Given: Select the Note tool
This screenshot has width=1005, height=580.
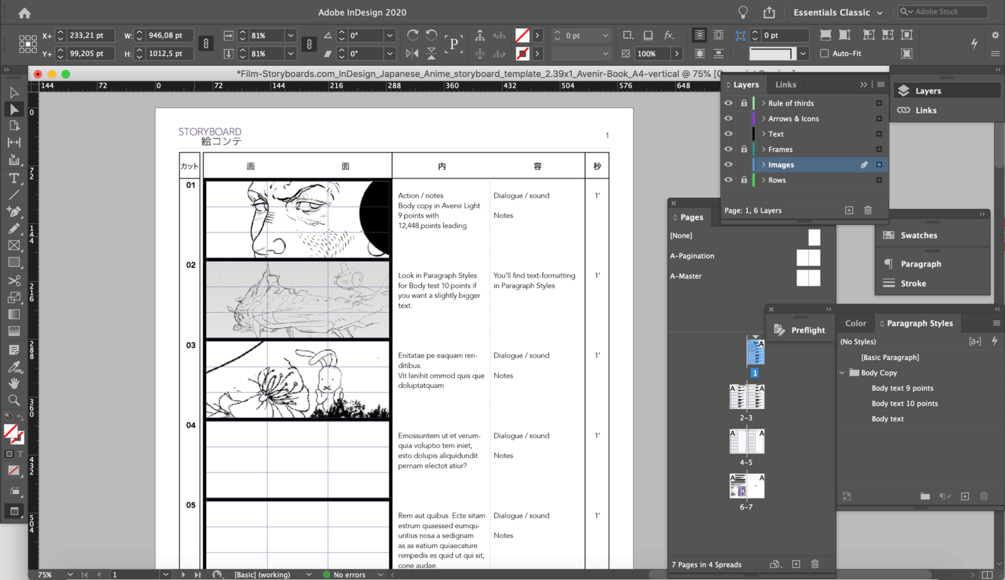Looking at the screenshot, I should (x=14, y=350).
